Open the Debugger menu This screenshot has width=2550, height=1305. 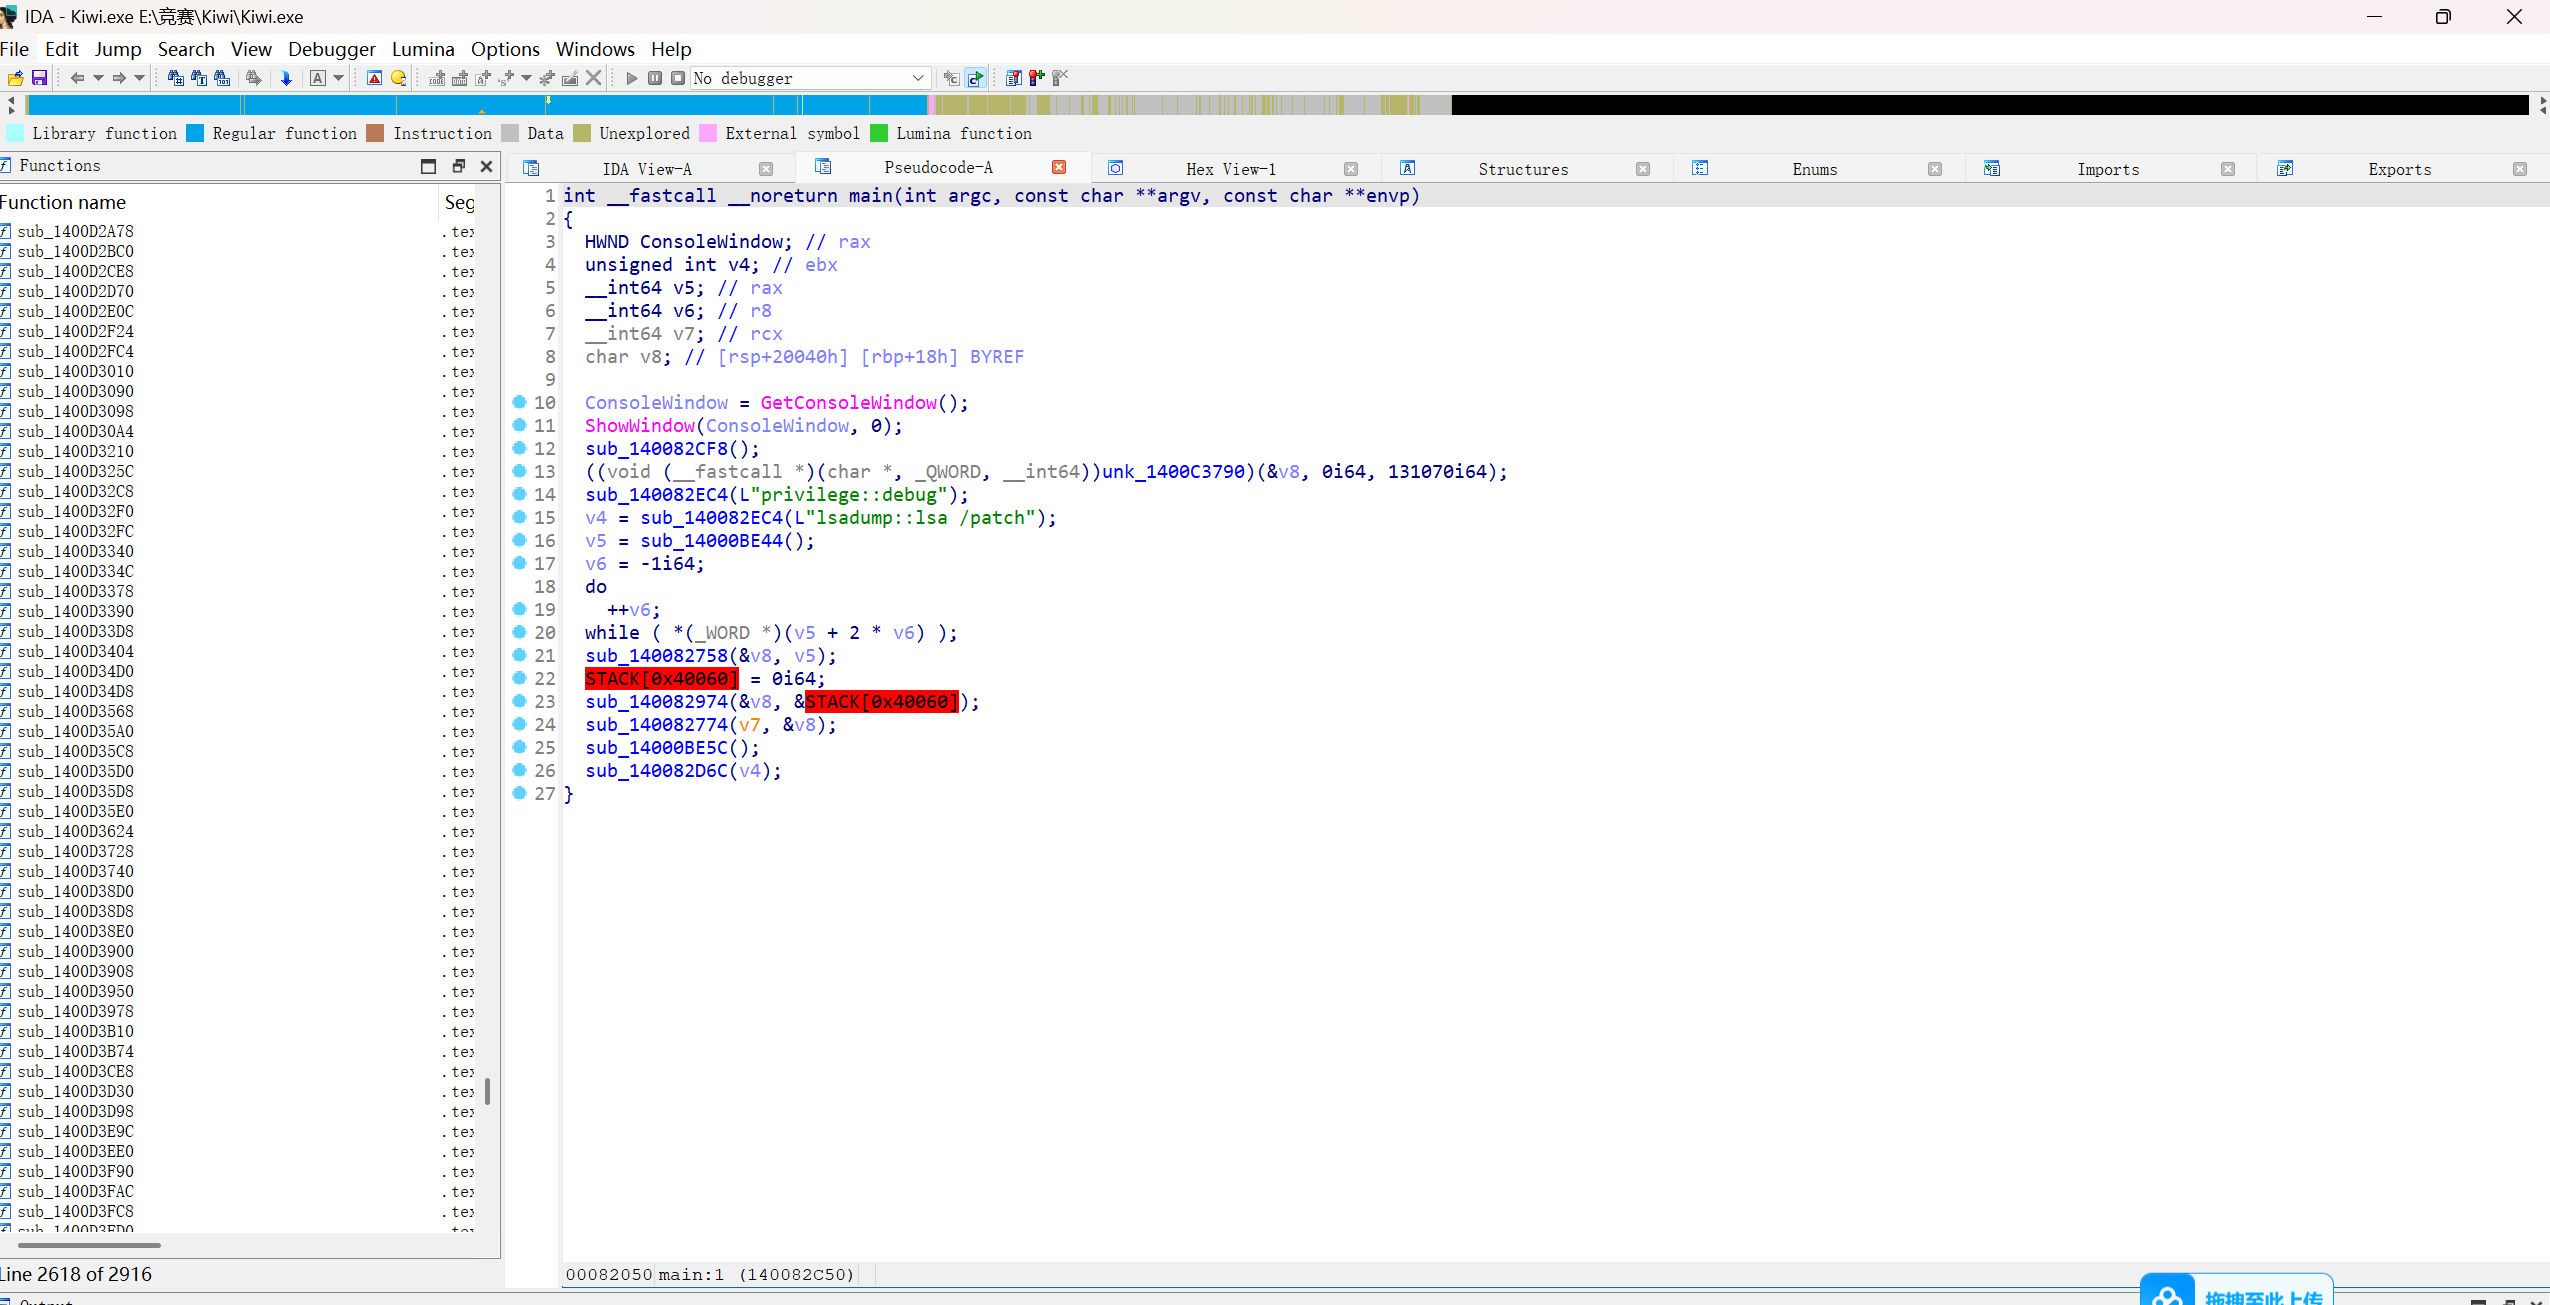[332, 49]
